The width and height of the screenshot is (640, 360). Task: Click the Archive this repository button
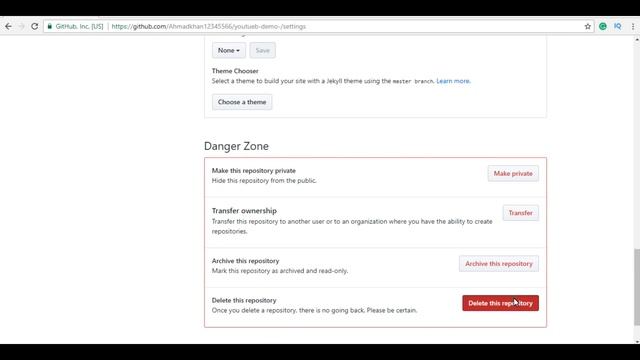click(499, 264)
